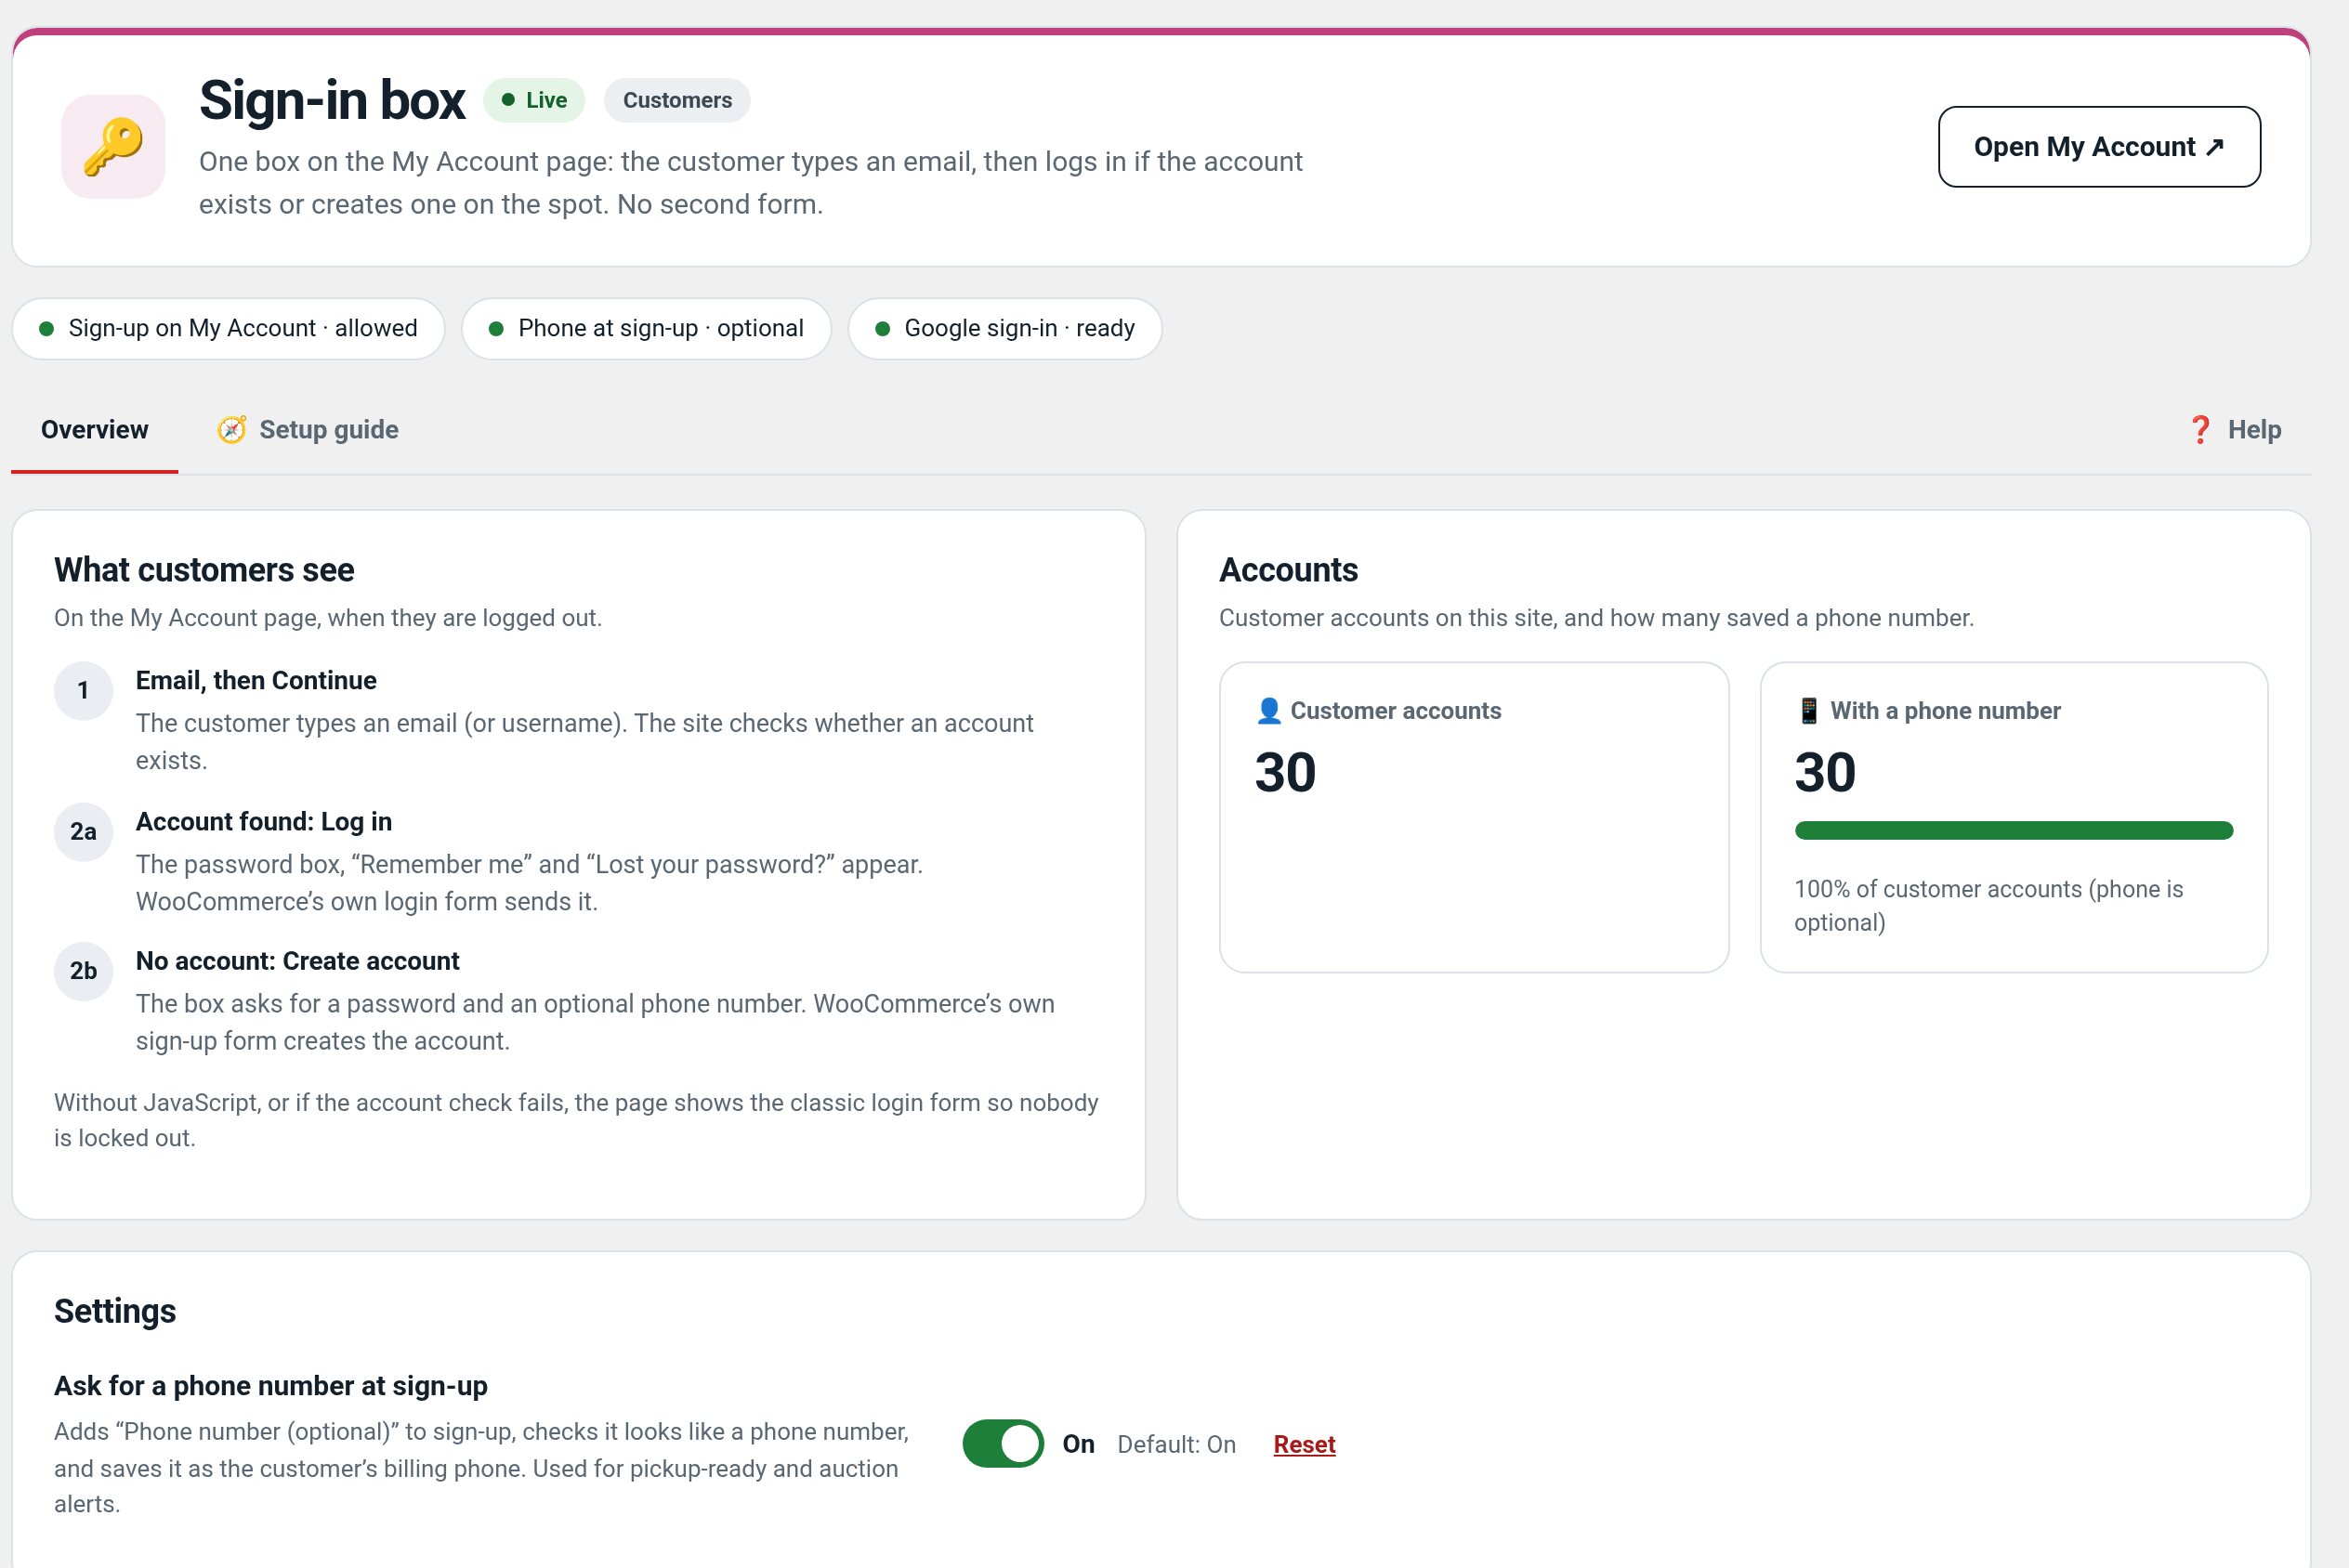Turn off the phone number at sign-up toggle
The height and width of the screenshot is (1568, 2349).
(1003, 1444)
